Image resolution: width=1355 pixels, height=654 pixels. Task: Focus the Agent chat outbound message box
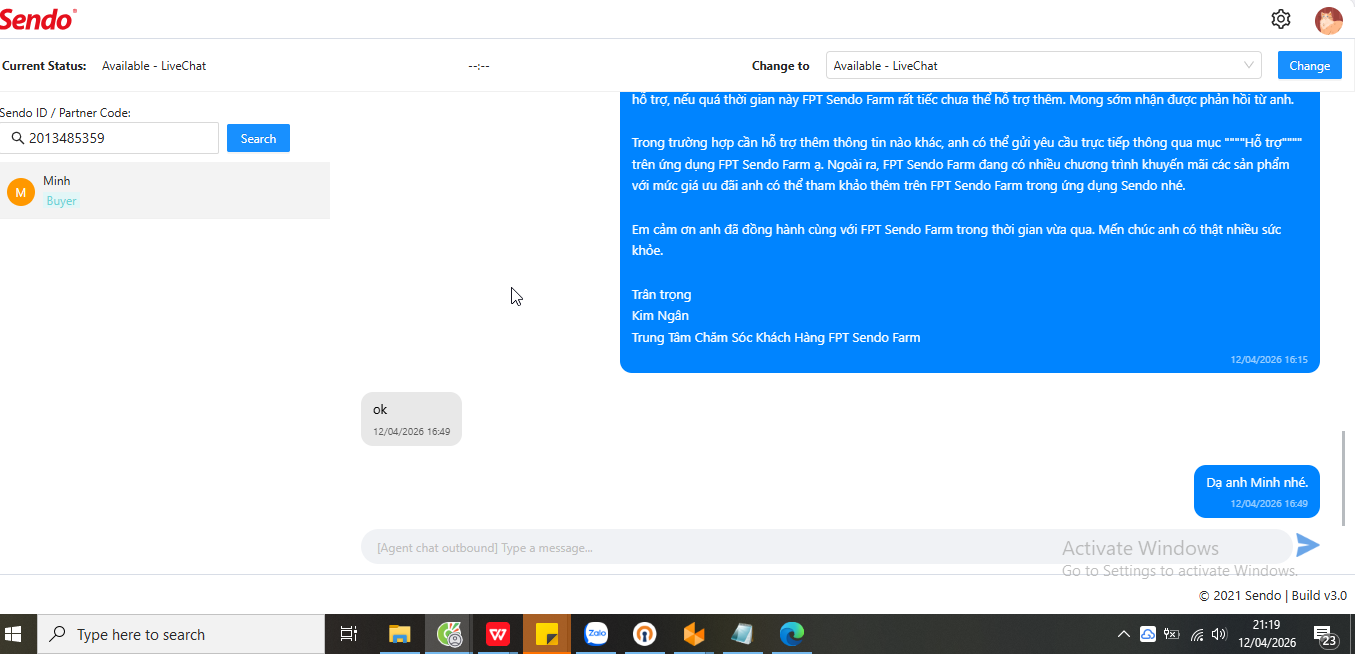[x=826, y=547]
